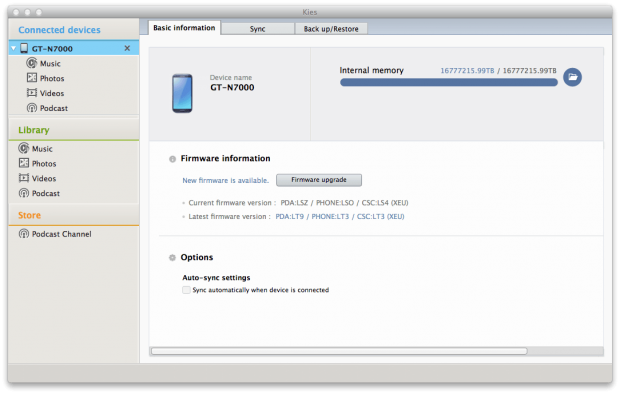Click the Connected devices header

59,30
